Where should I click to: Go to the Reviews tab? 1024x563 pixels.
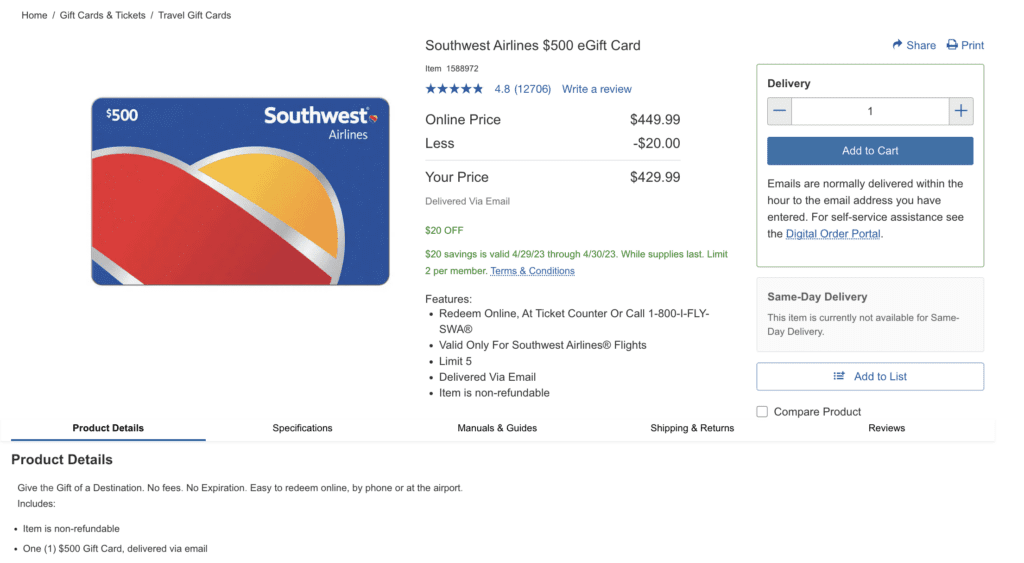[886, 428]
